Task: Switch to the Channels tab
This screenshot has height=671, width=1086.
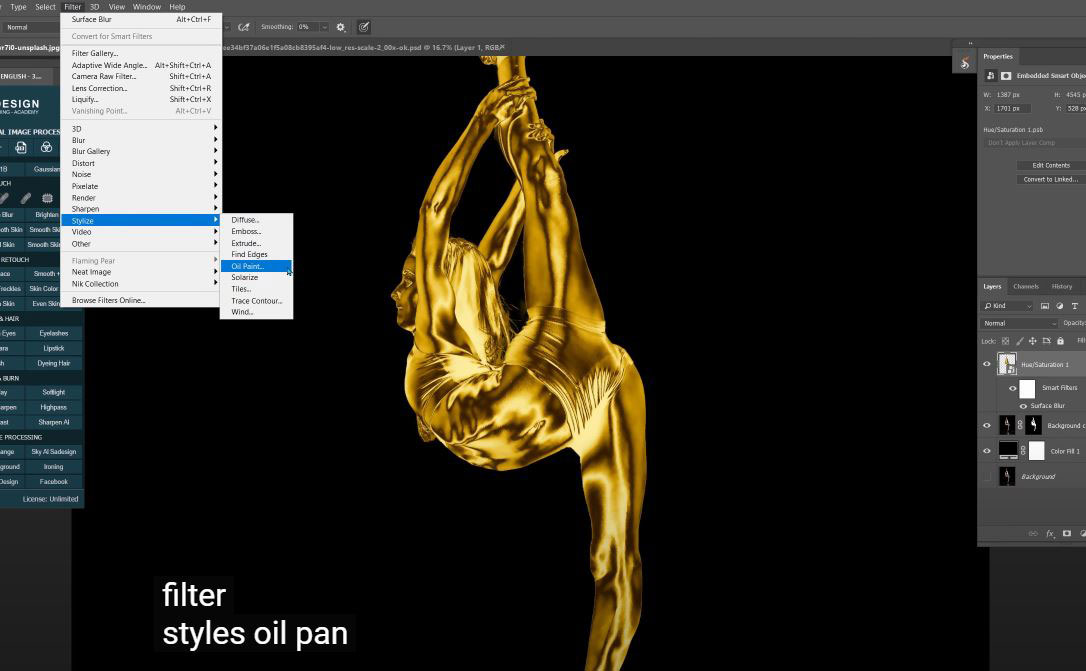Action: pyautogui.click(x=1026, y=287)
